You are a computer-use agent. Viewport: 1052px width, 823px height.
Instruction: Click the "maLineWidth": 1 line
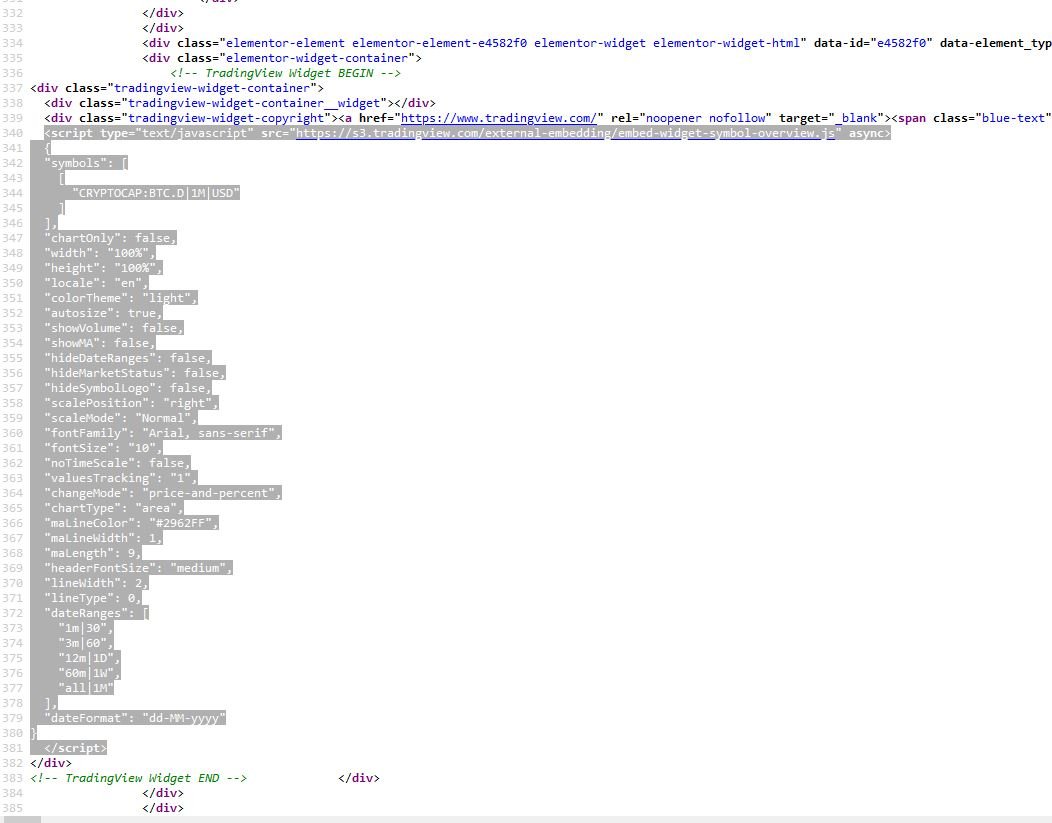103,538
